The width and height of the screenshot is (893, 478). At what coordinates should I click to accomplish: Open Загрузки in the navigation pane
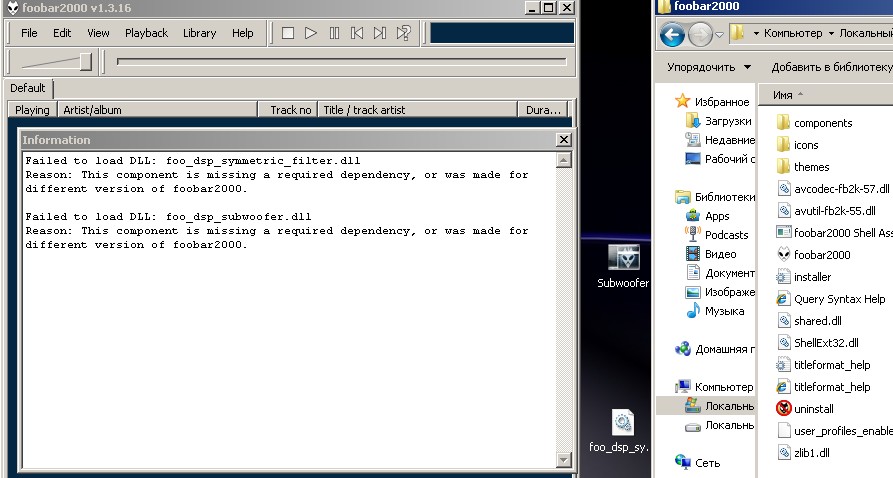pyautogui.click(x=719, y=121)
